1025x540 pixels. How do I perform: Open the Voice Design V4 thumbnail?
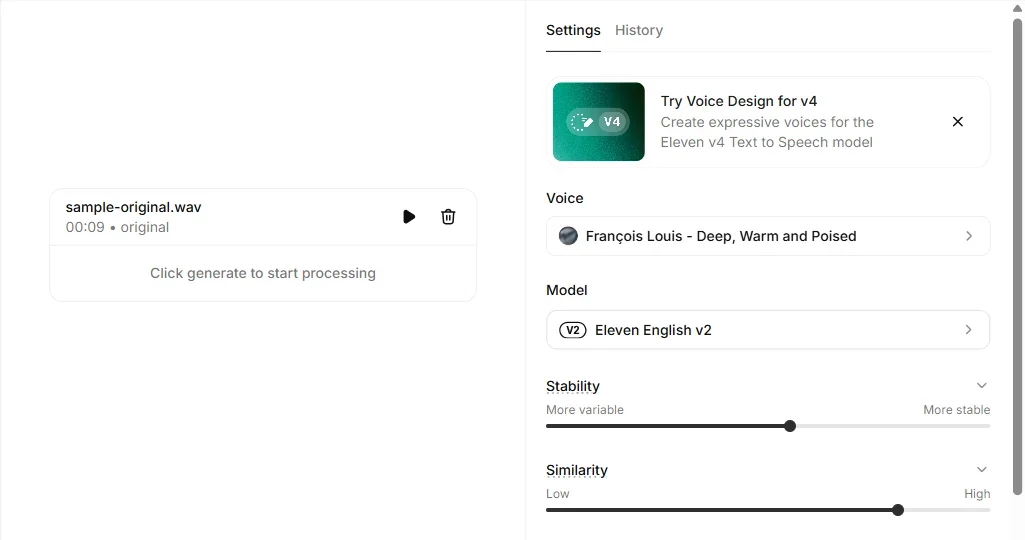click(x=599, y=122)
